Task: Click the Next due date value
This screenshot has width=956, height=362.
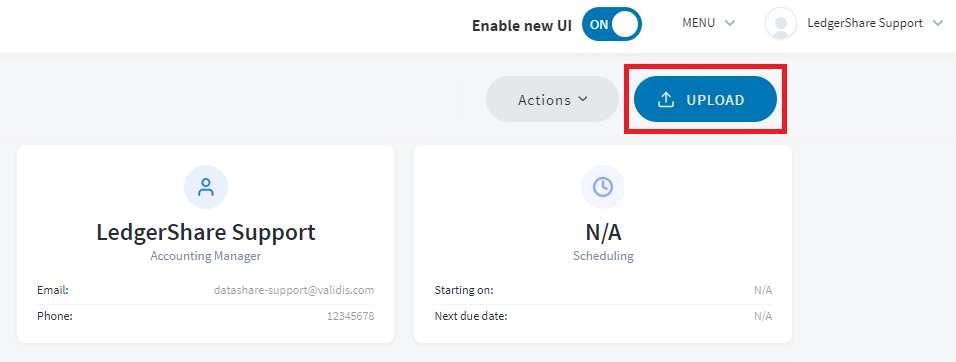Action: click(x=763, y=316)
